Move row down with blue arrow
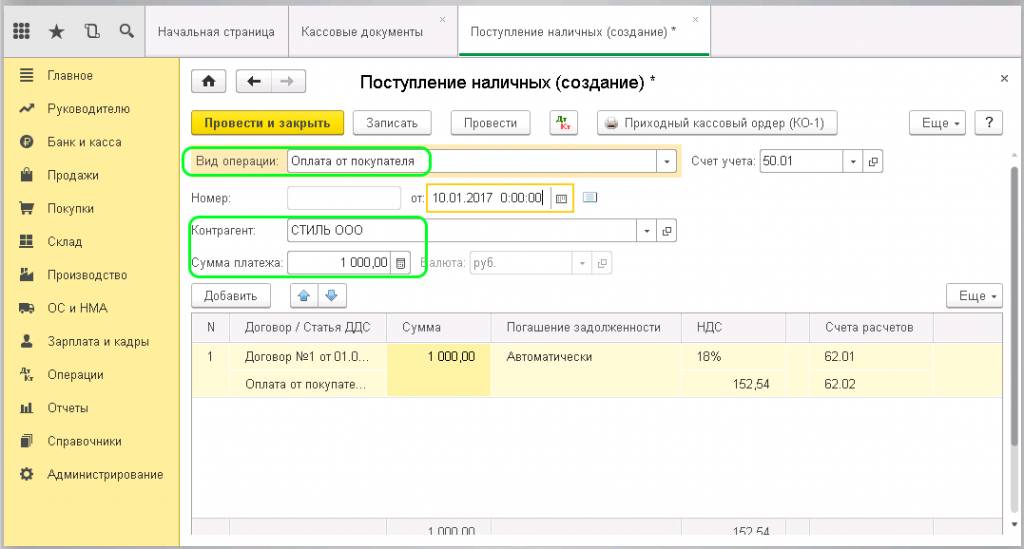 click(x=332, y=296)
